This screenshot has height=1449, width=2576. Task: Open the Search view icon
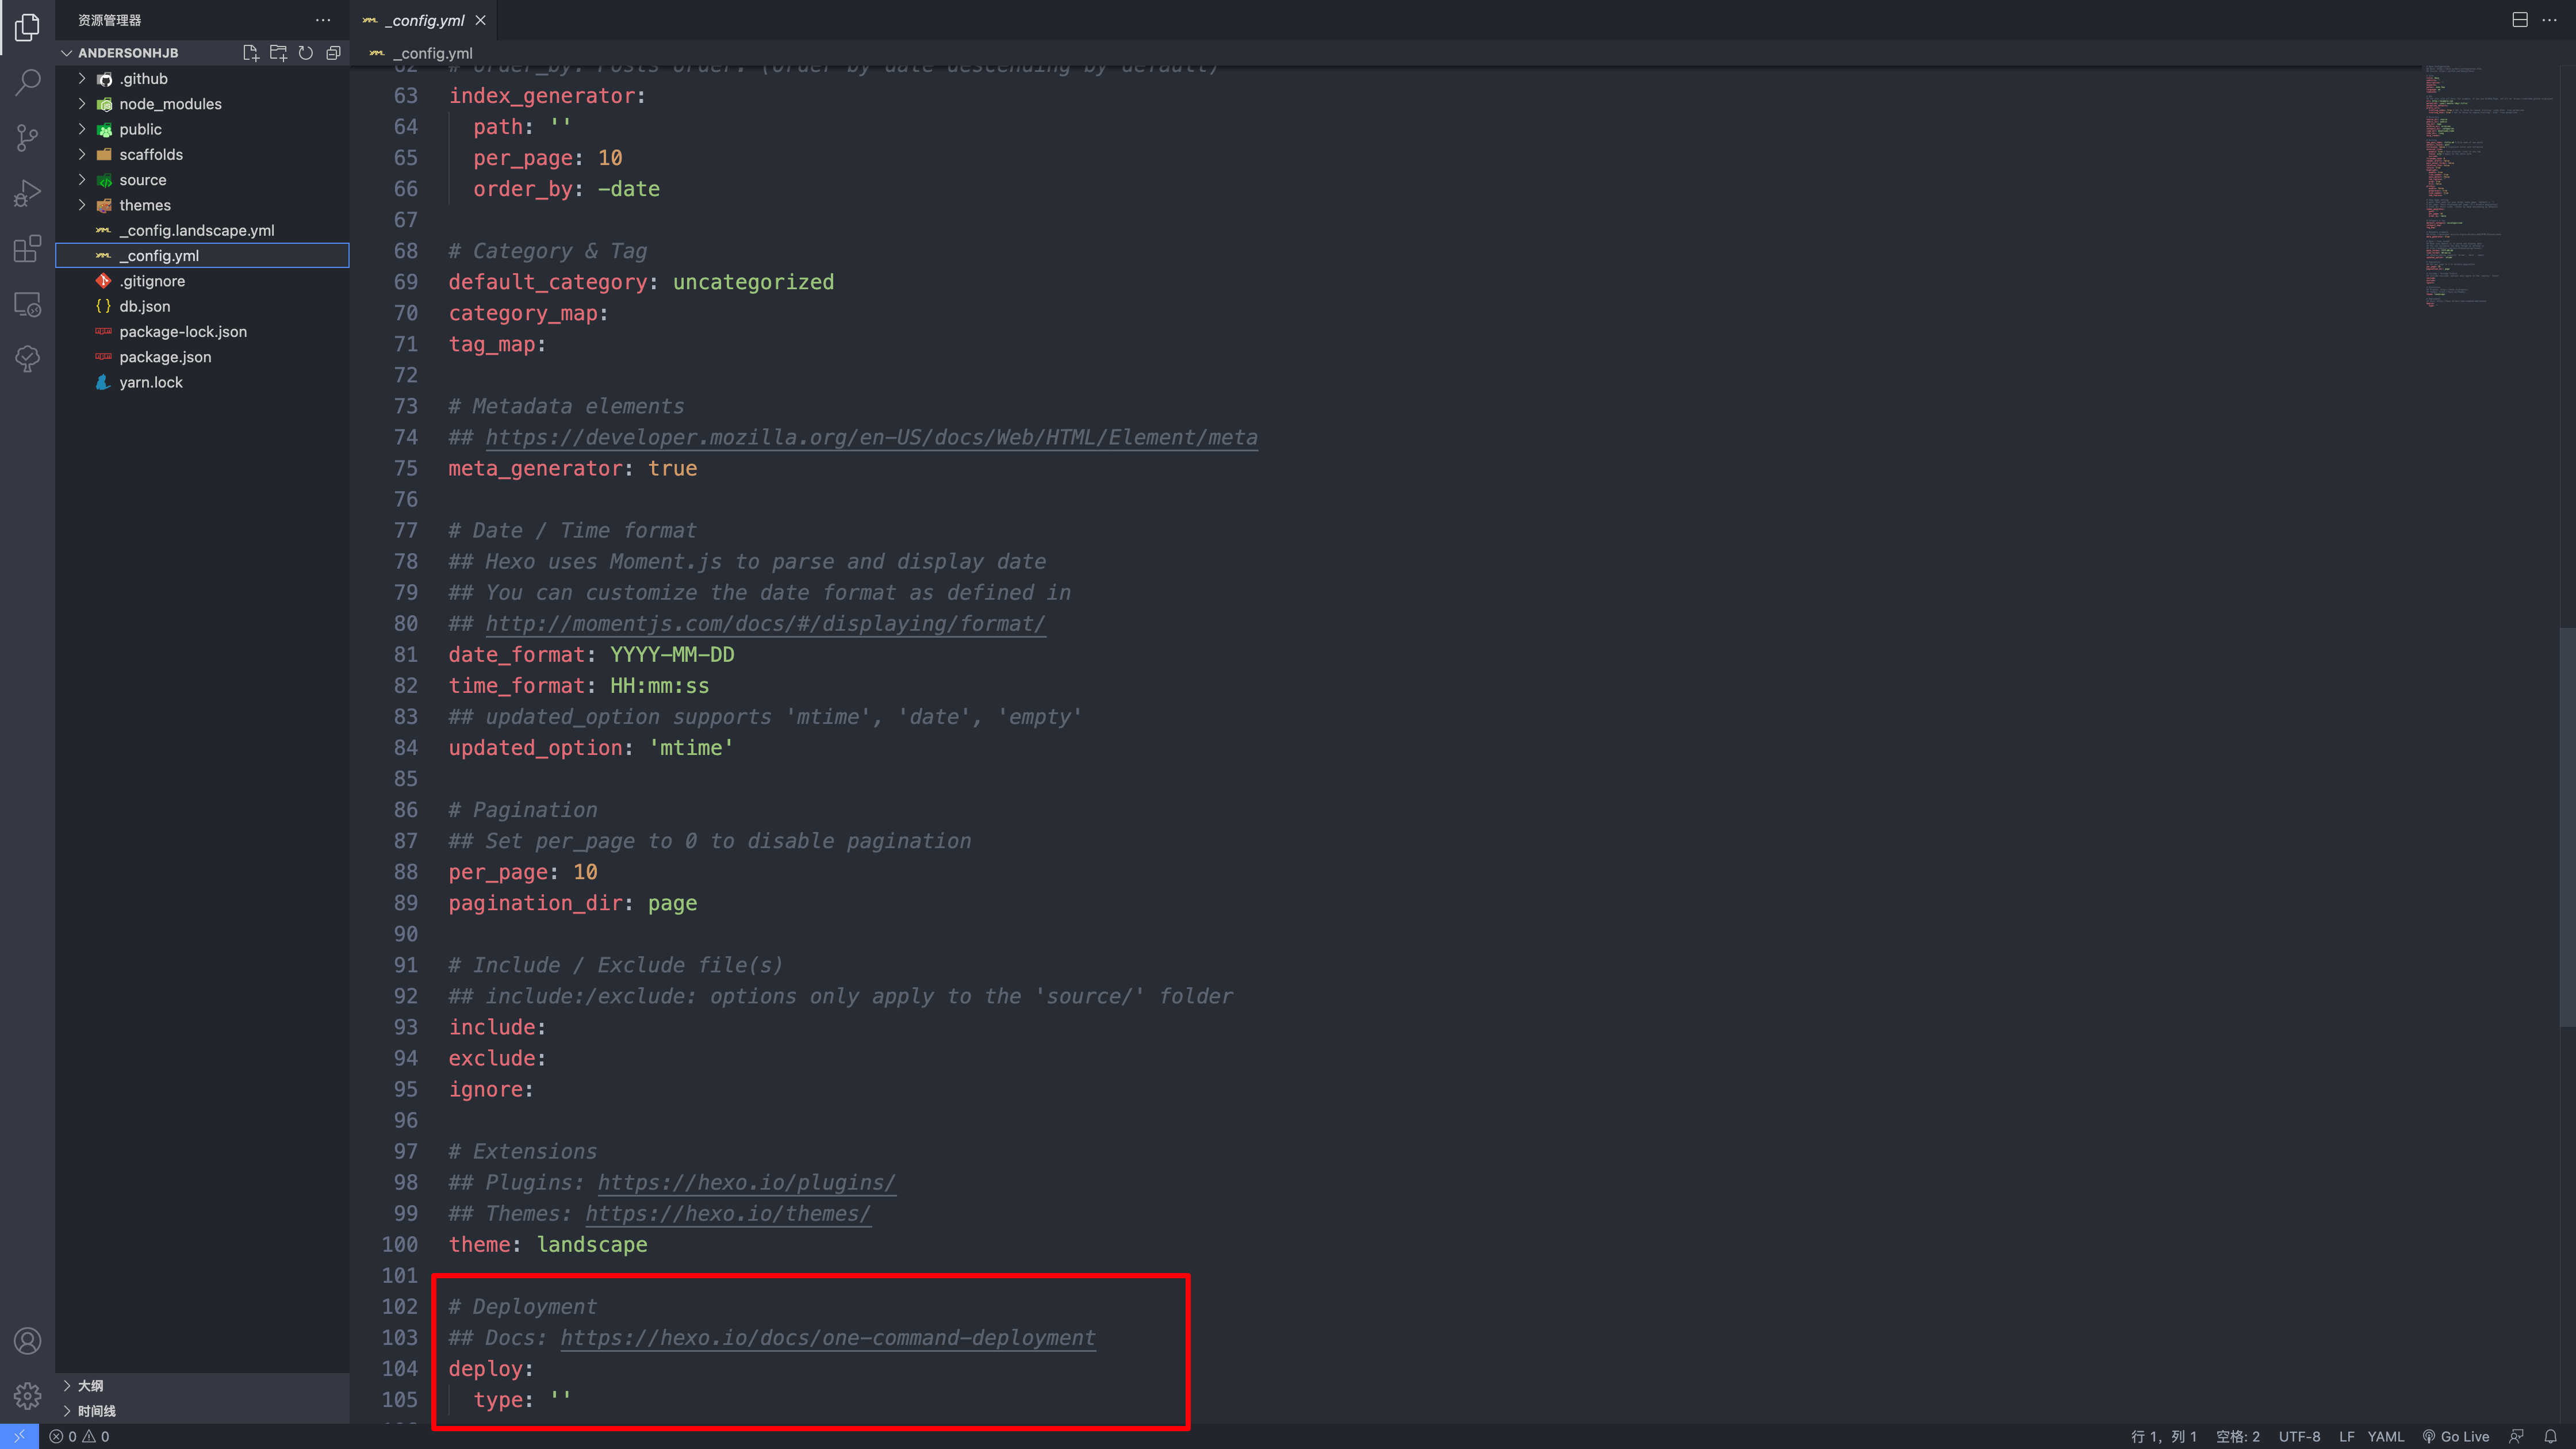coord(27,82)
